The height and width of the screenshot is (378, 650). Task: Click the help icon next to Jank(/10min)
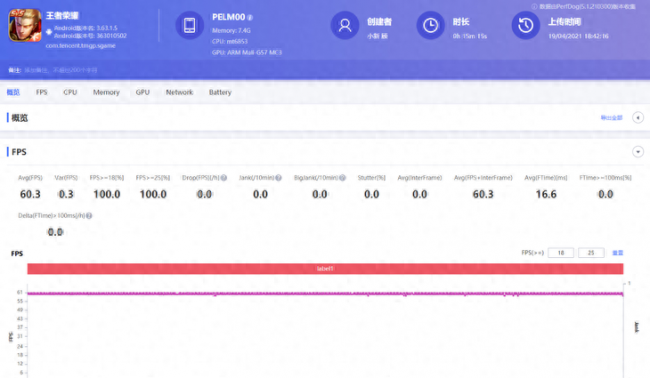279,178
